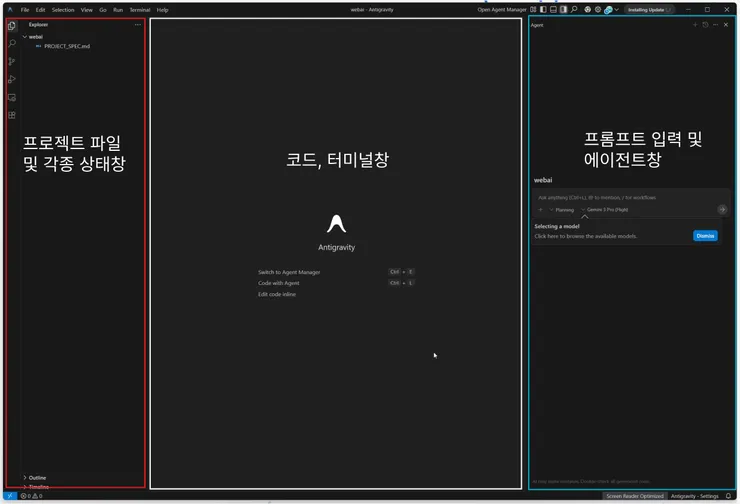The image size is (740, 504).
Task: Open errors and warnings count in status bar
Action: coord(32,496)
